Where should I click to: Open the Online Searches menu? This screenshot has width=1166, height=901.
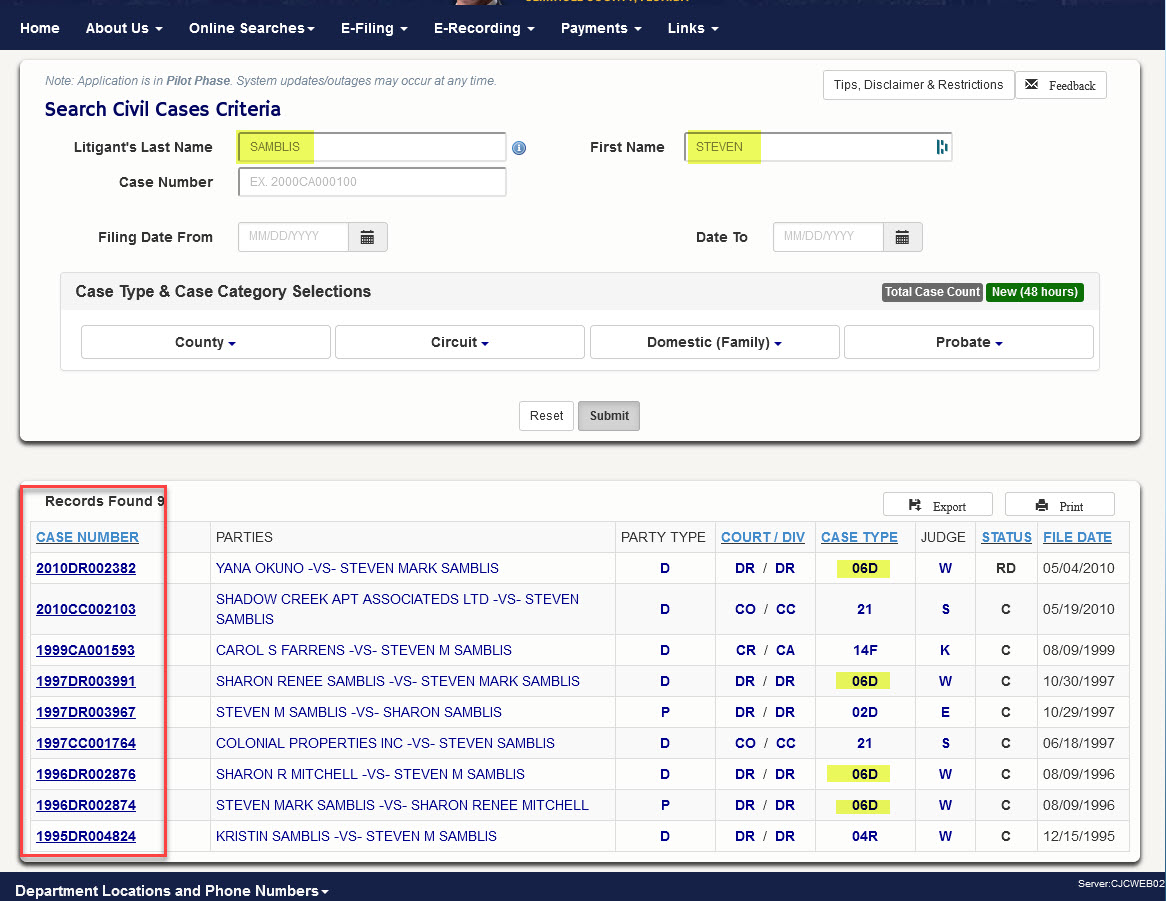(x=251, y=28)
